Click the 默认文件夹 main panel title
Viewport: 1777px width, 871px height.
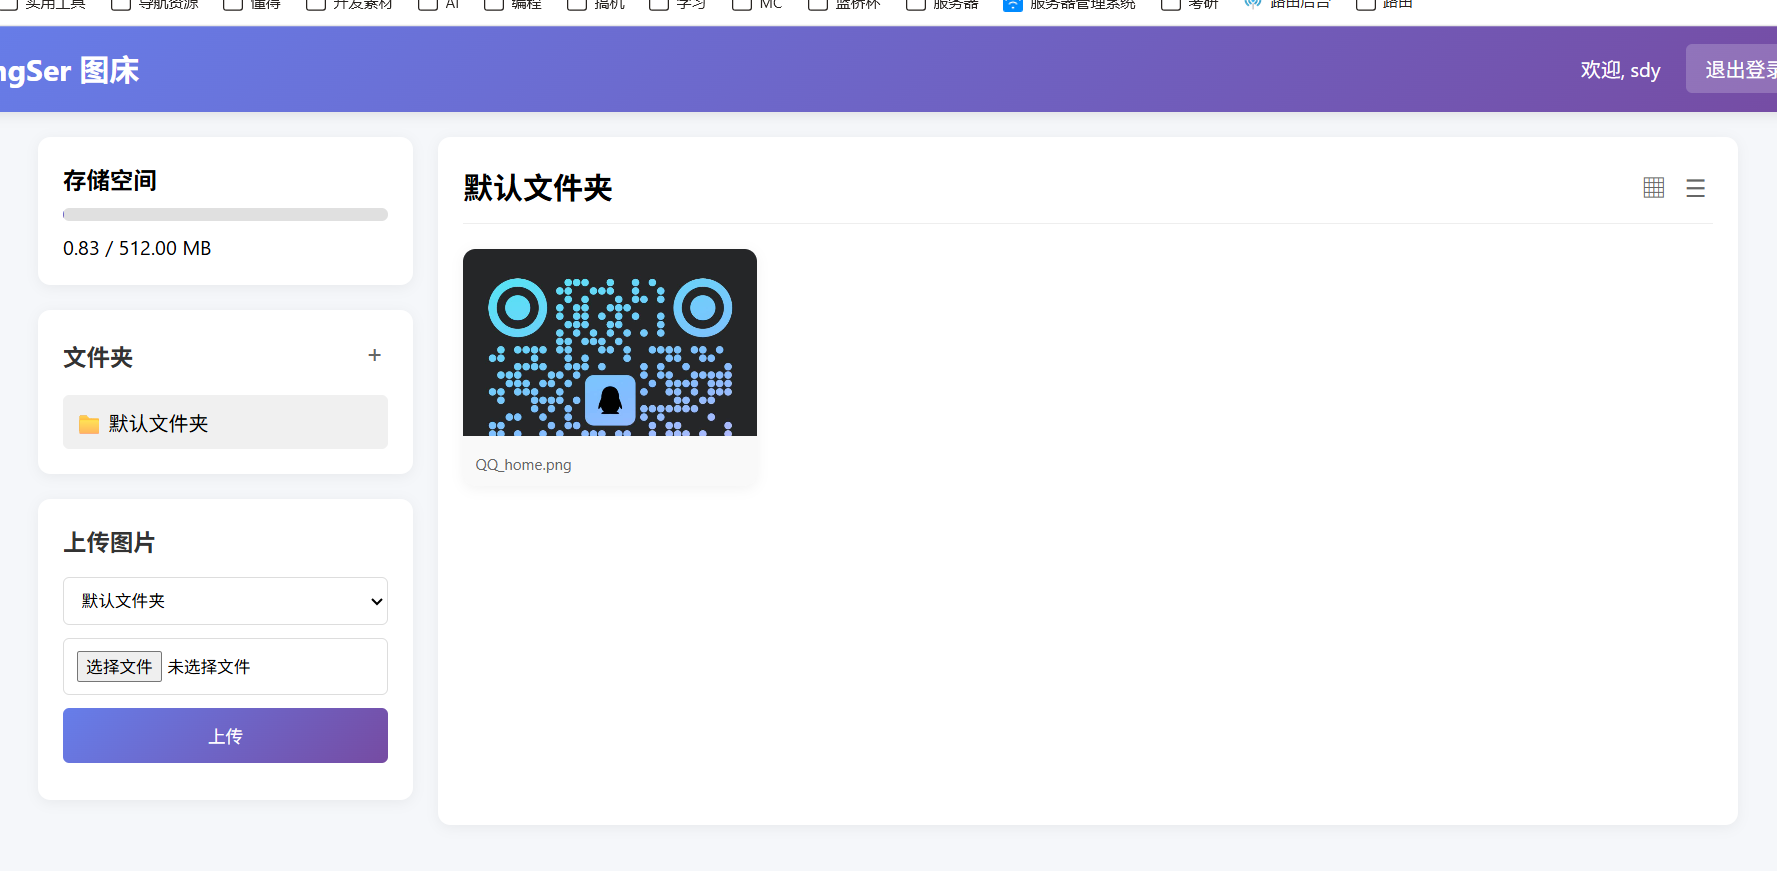[x=538, y=188]
